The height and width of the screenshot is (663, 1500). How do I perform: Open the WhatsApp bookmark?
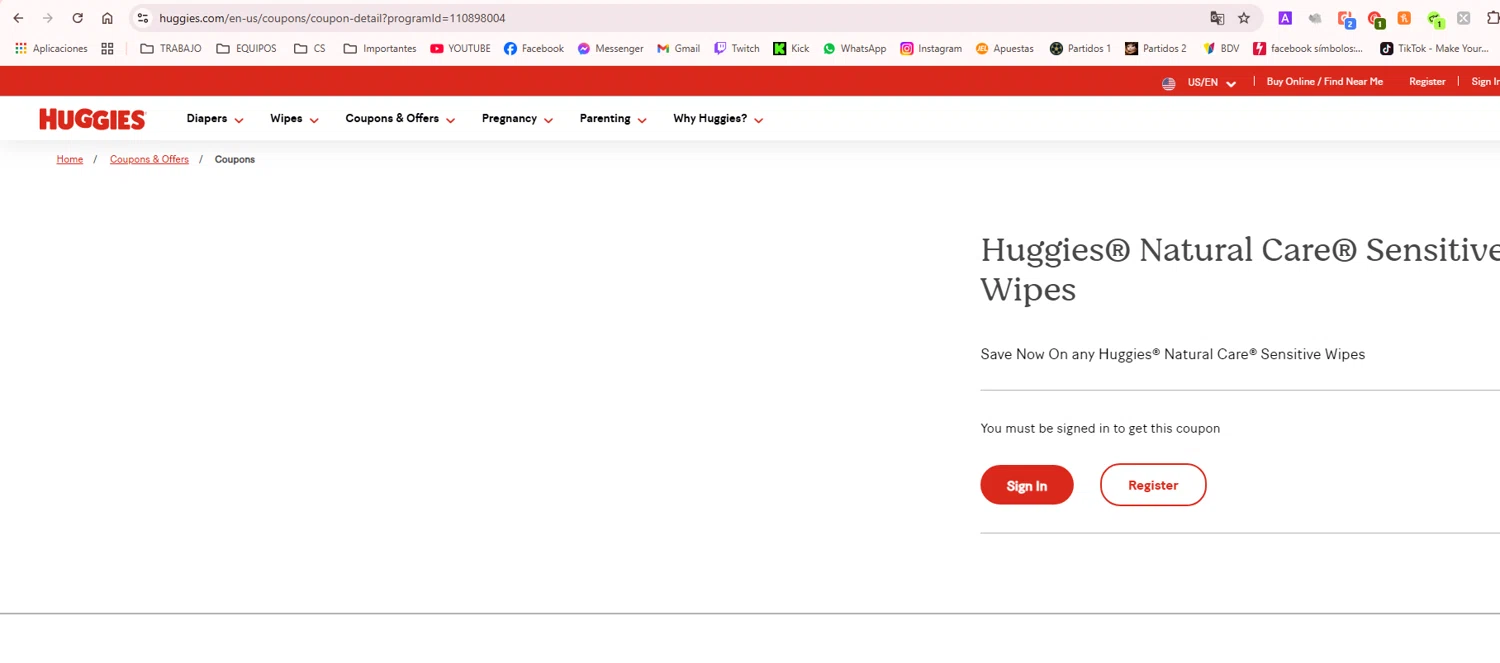854,48
